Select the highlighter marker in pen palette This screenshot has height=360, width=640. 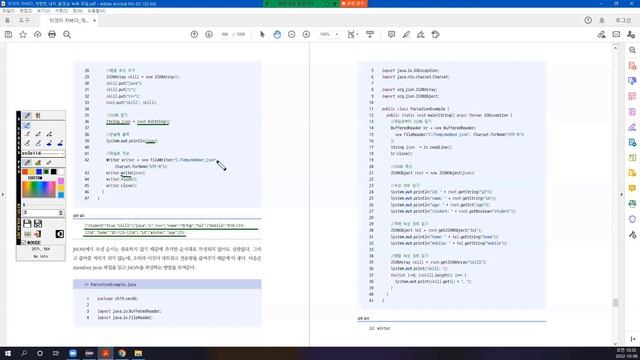click(x=38, y=163)
